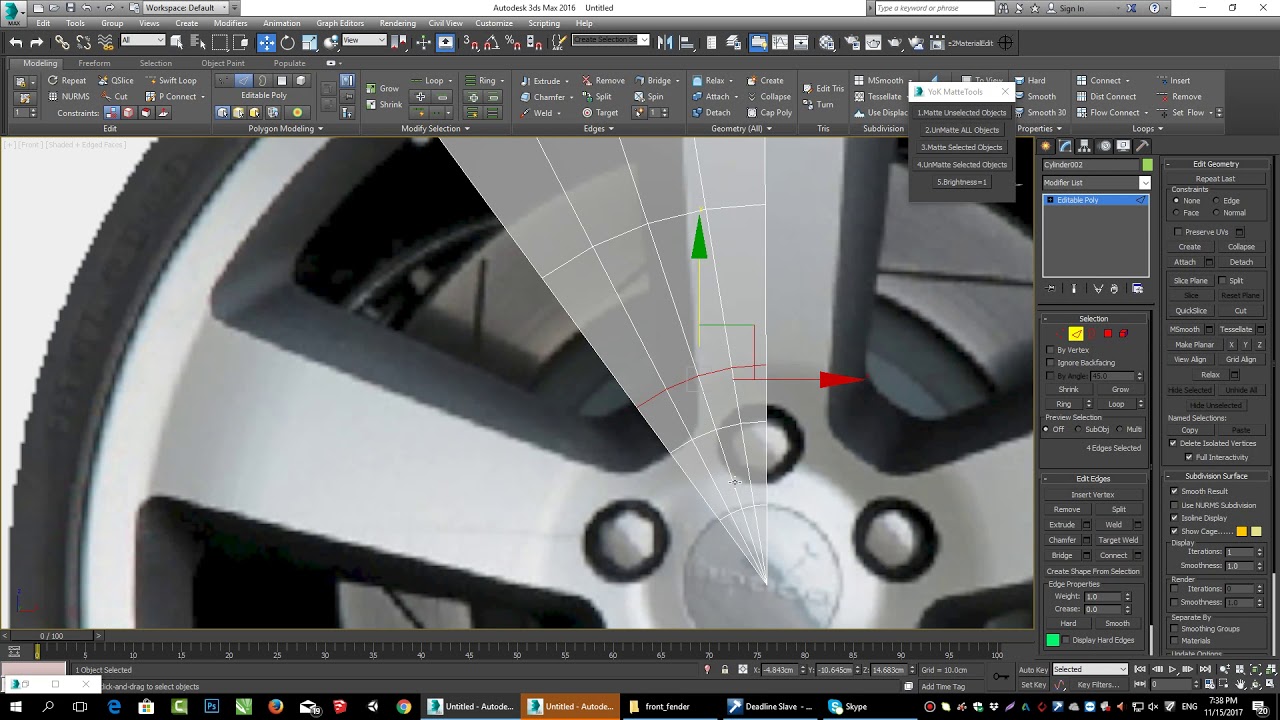This screenshot has height=720, width=1280.
Task: Open reference coordinate system View dropdown
Action: pyautogui.click(x=364, y=41)
